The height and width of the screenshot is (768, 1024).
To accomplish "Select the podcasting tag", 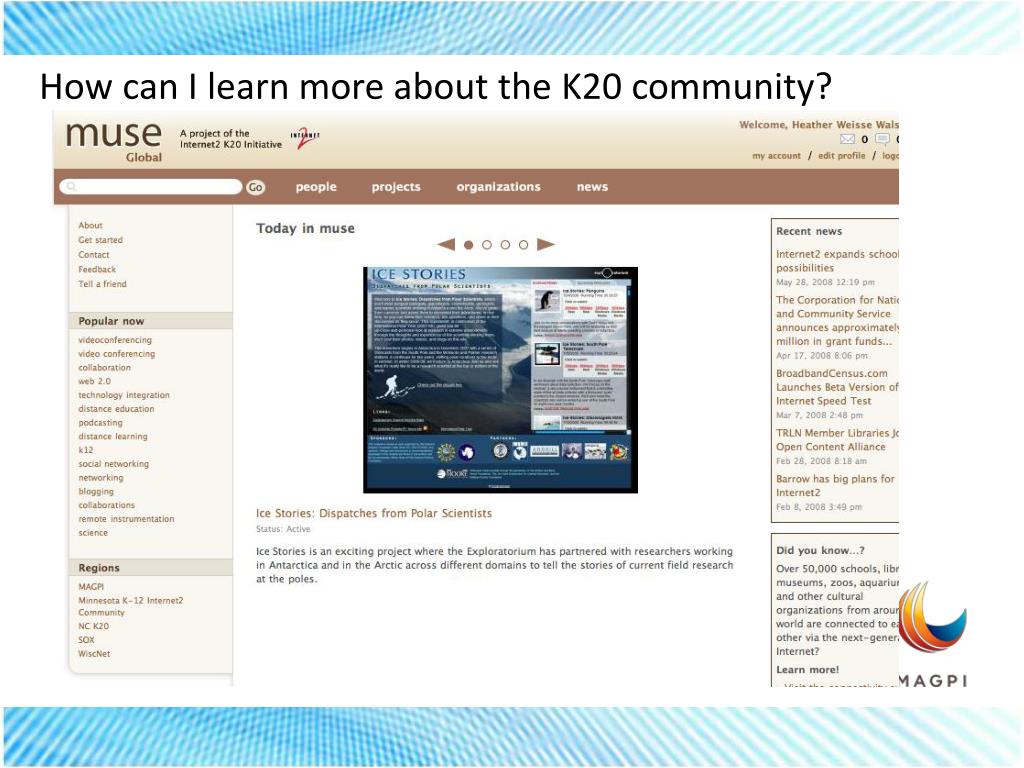I will 101,423.
